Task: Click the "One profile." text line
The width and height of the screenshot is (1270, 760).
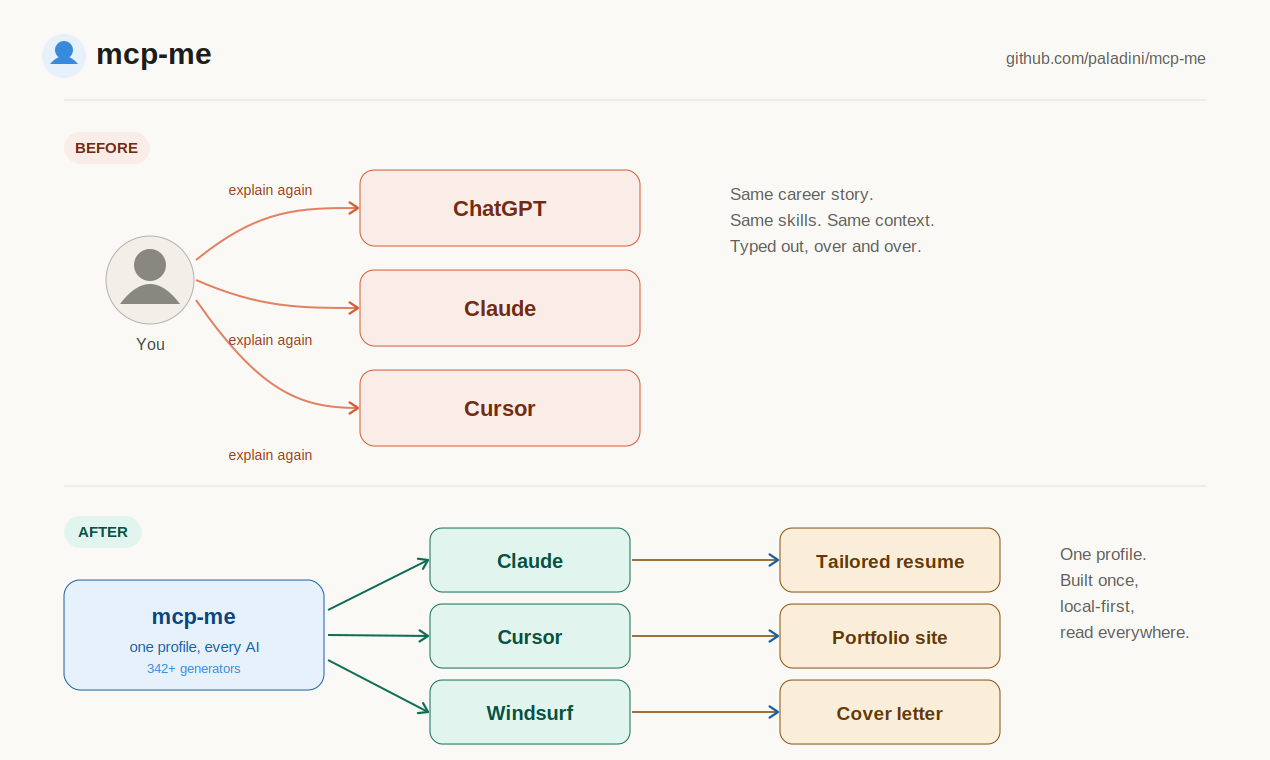Action: (x=1103, y=554)
